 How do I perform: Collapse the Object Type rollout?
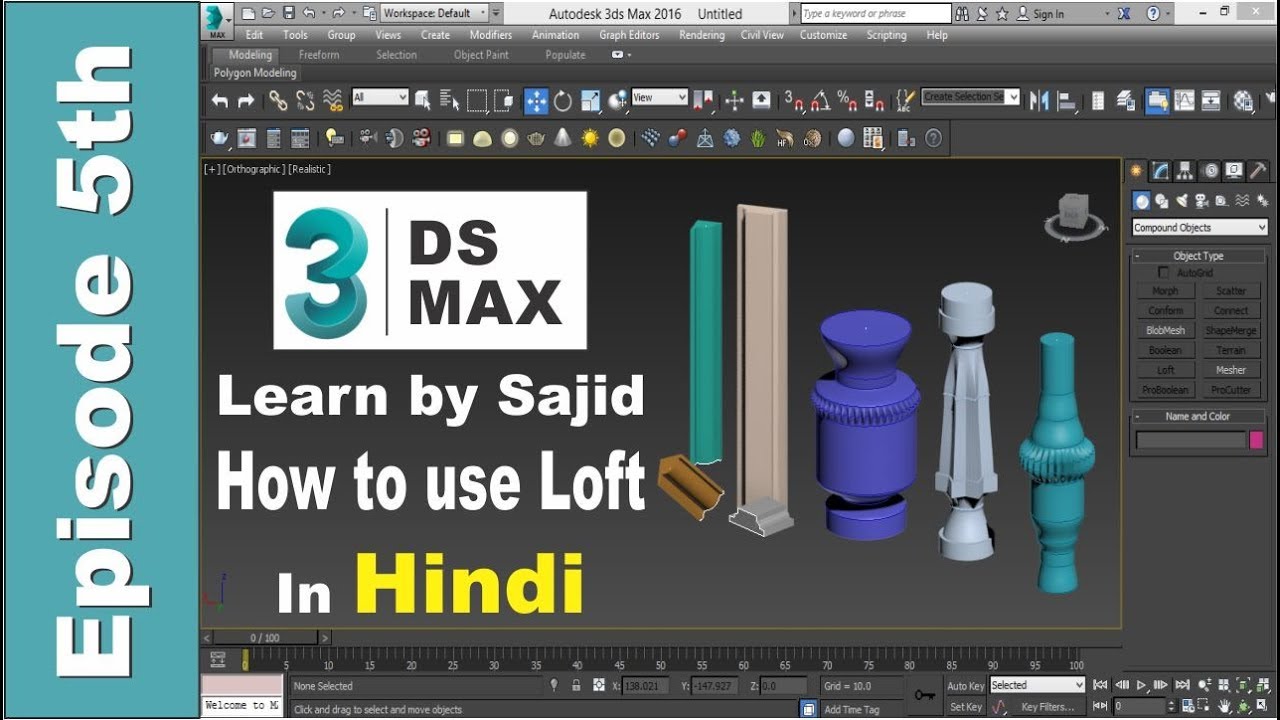tap(1199, 256)
